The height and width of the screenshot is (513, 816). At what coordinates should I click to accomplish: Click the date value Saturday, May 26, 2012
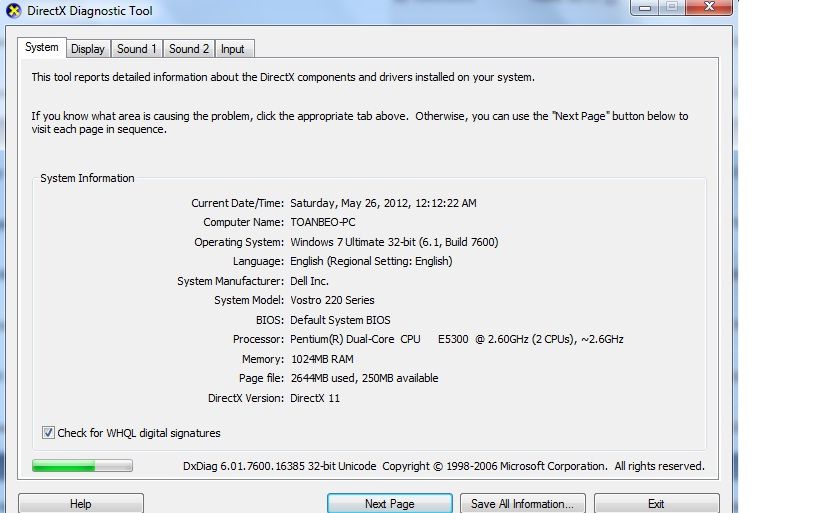pos(383,203)
